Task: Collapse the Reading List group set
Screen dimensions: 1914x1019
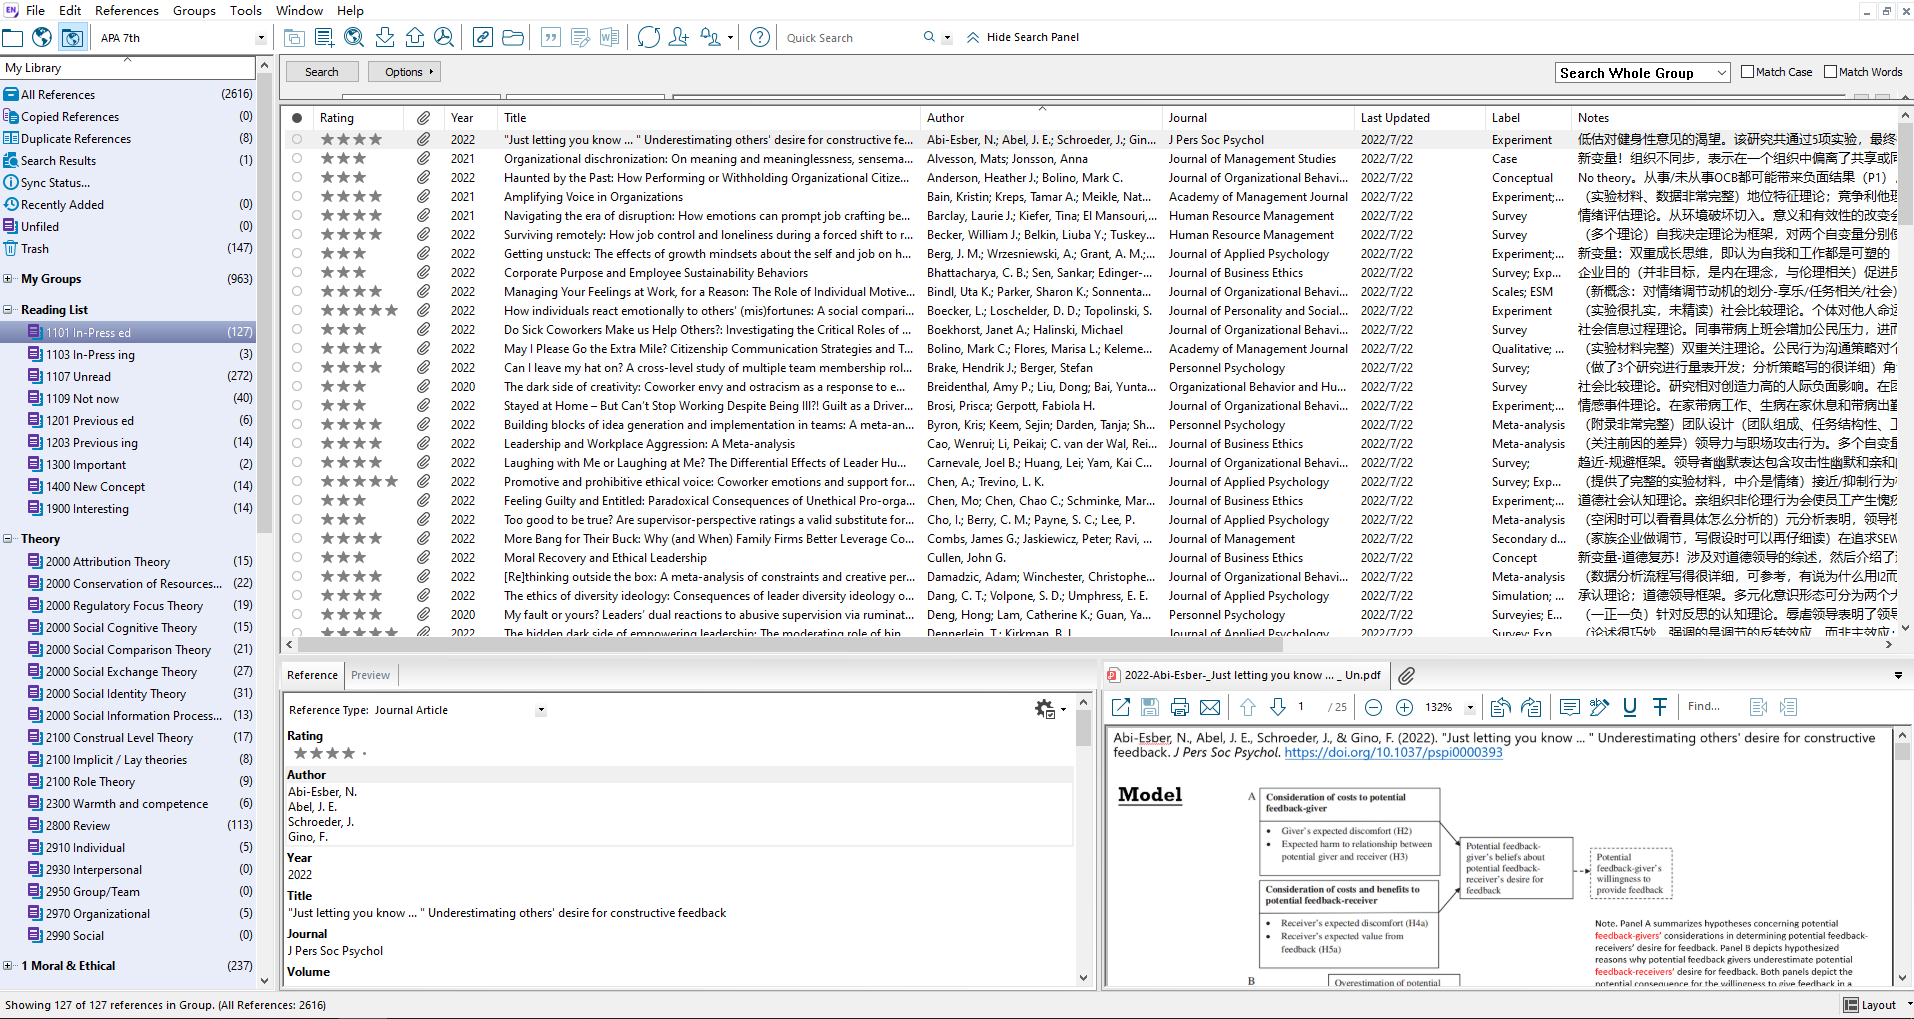Action: [x=8, y=310]
